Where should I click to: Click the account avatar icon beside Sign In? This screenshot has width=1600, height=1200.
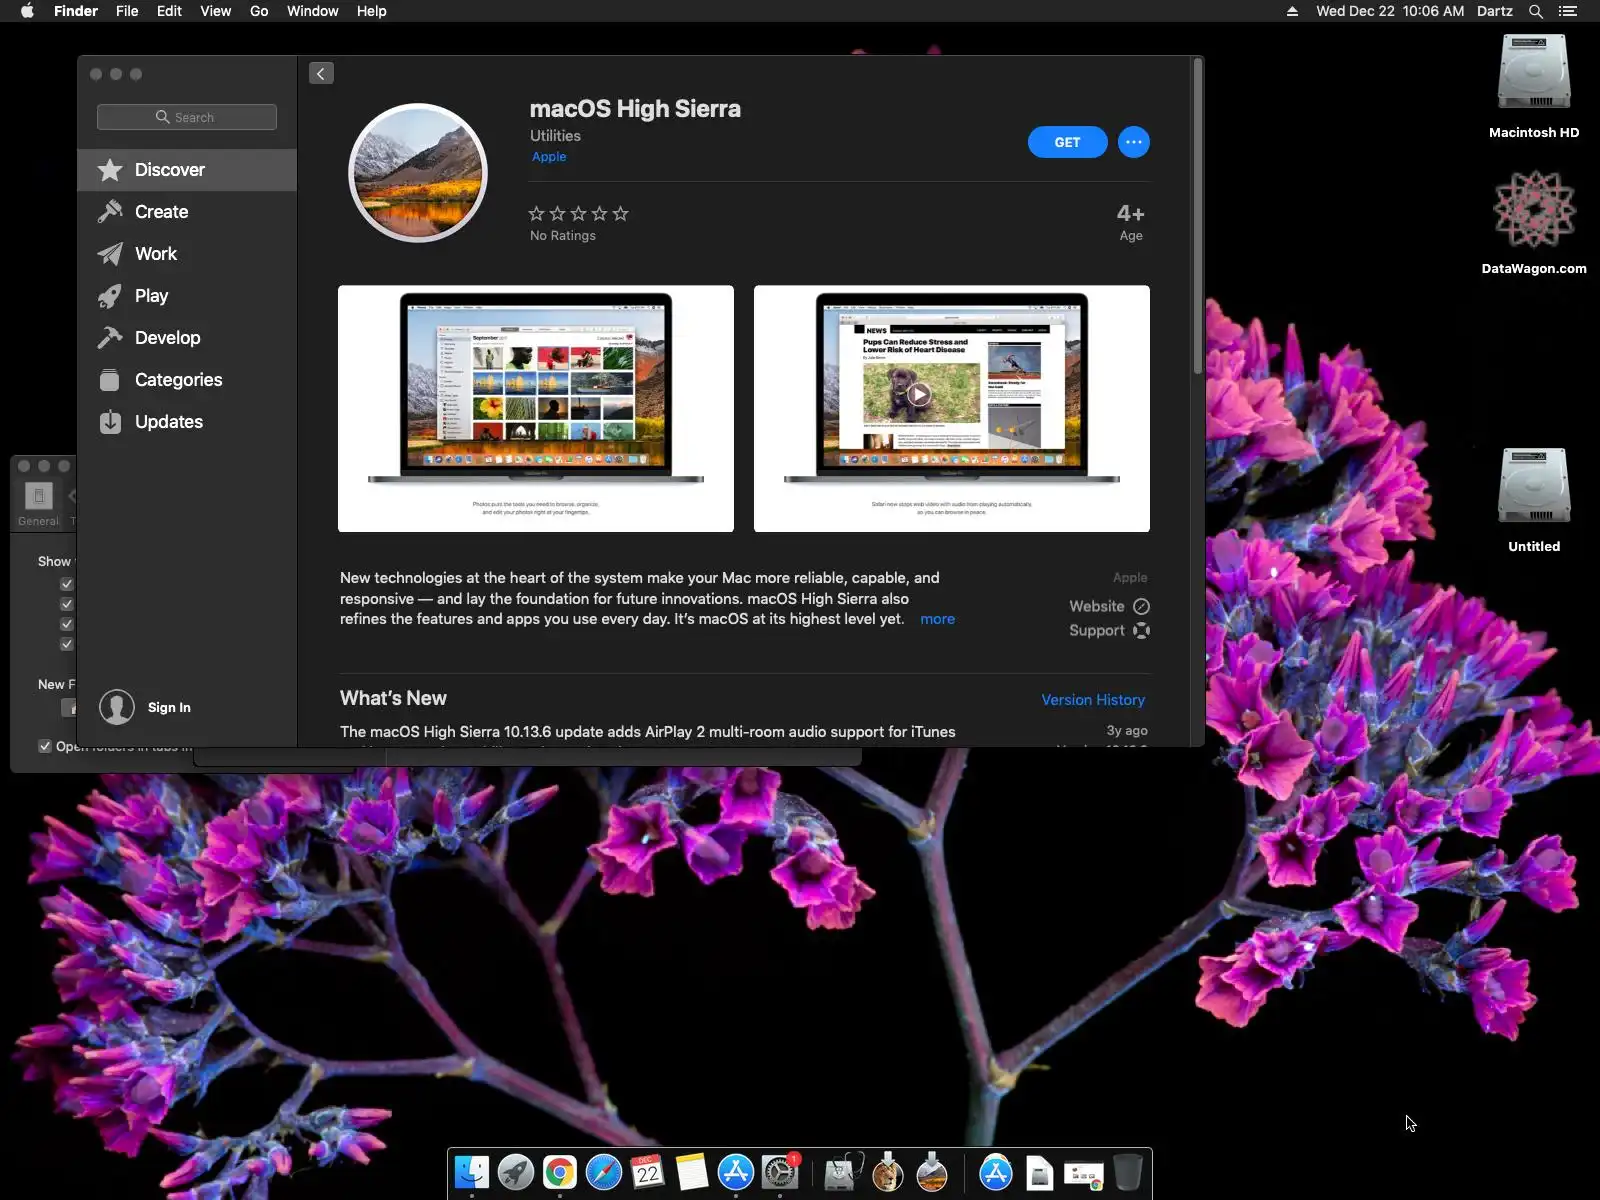[x=117, y=707]
